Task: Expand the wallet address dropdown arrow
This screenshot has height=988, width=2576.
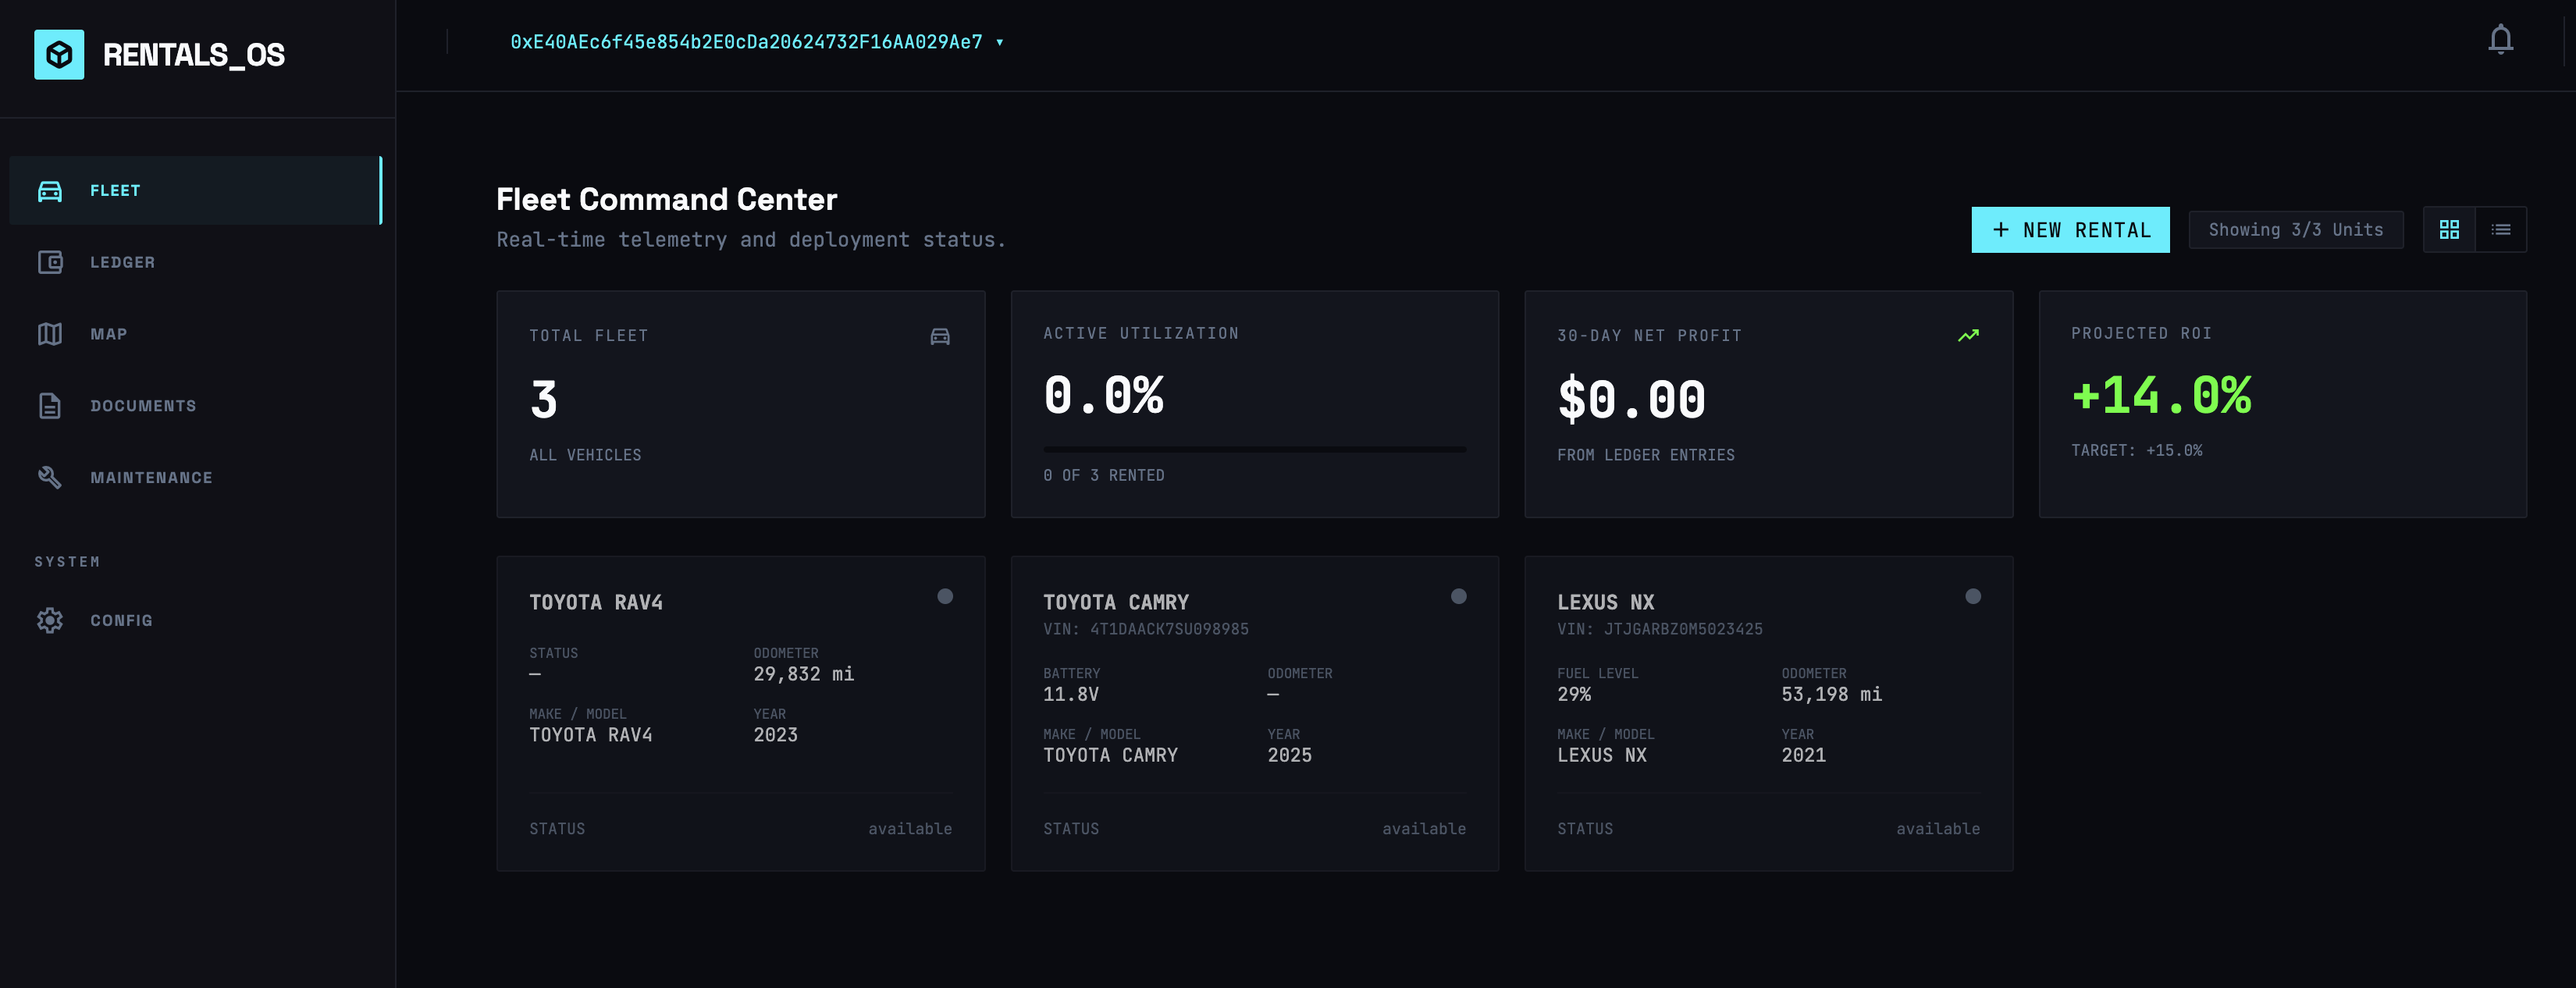Action: (x=999, y=43)
